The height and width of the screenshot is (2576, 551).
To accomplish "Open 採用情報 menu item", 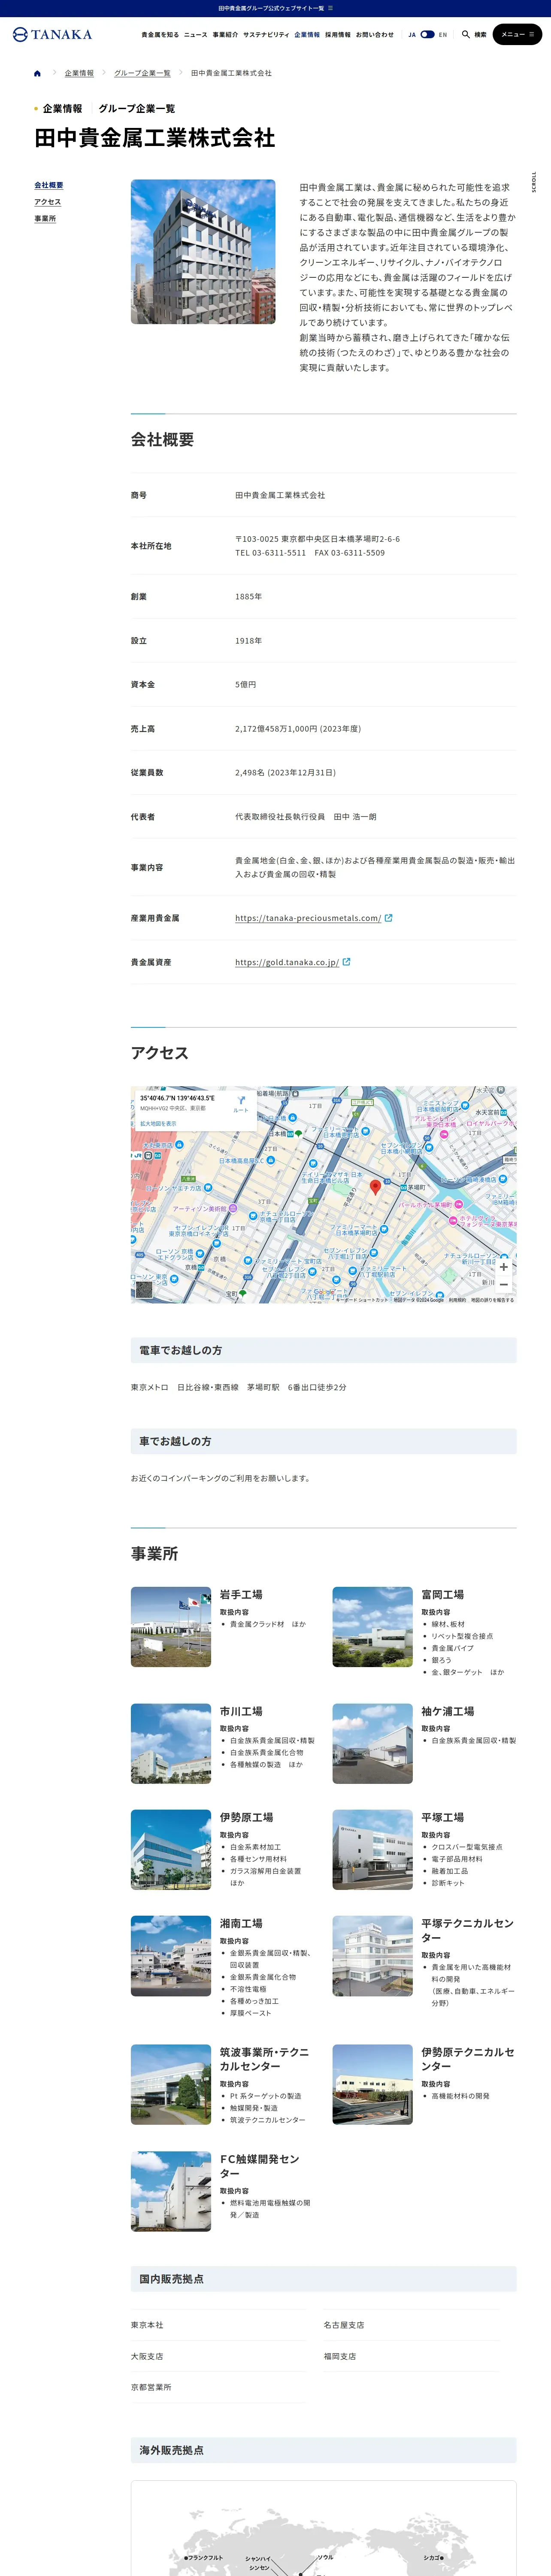I will [338, 34].
